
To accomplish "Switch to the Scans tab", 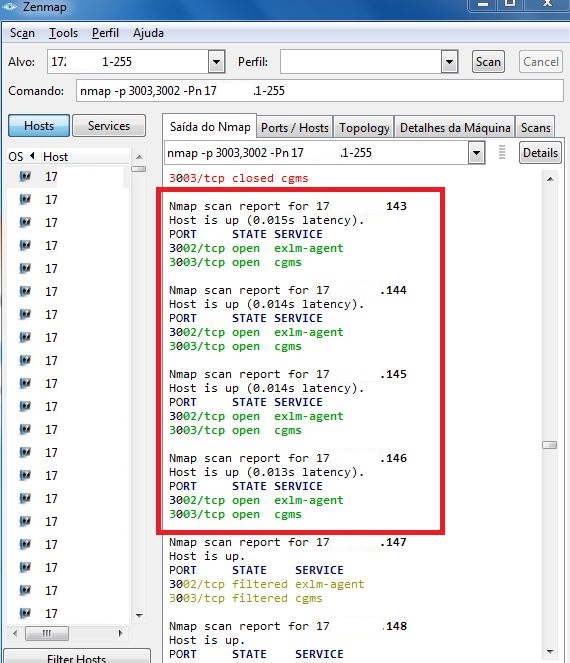I will 535,128.
